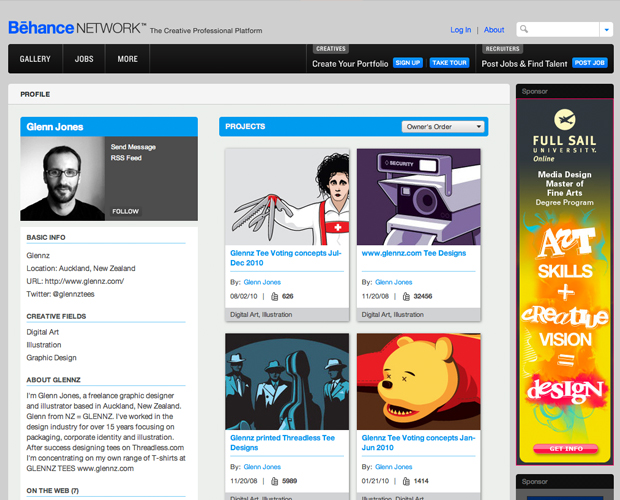620x500 pixels.
Task: Click Glenn Jones profile photo
Action: point(62,179)
